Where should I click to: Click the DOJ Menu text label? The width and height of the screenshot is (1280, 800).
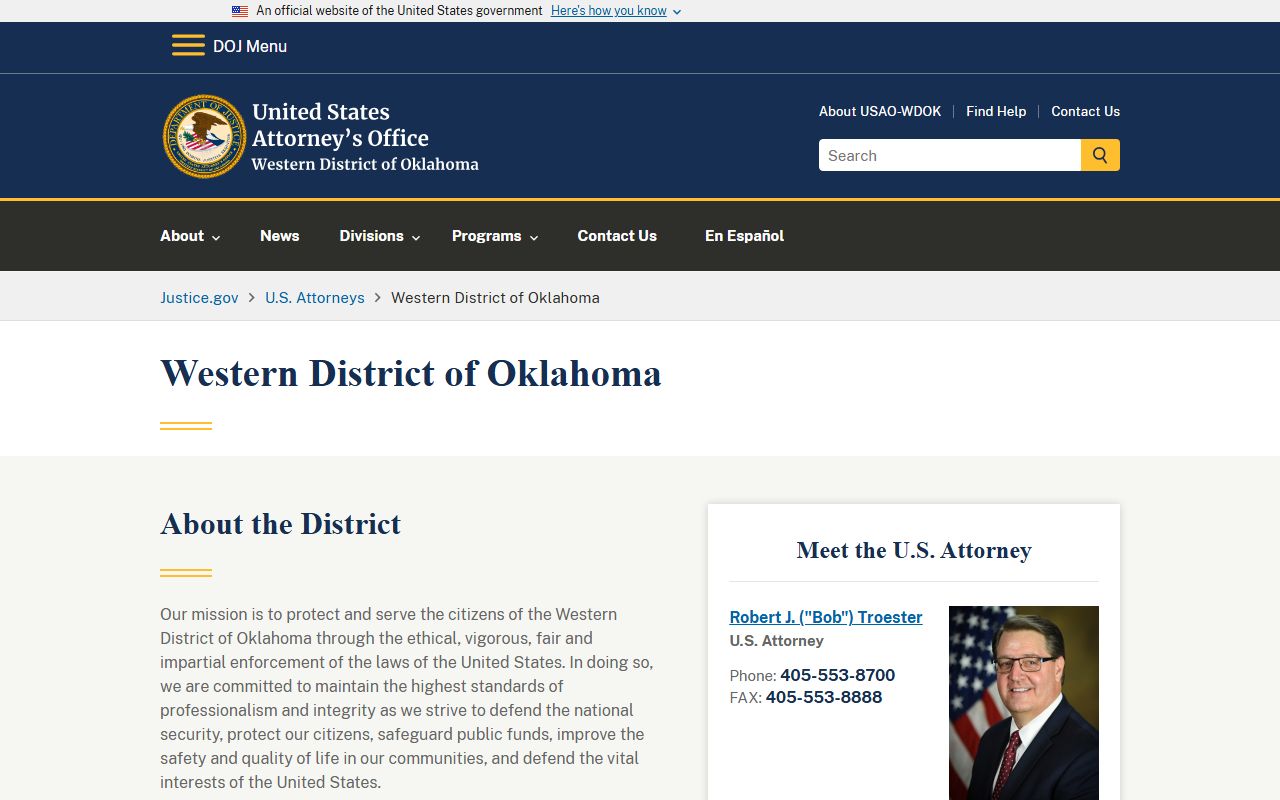[250, 46]
